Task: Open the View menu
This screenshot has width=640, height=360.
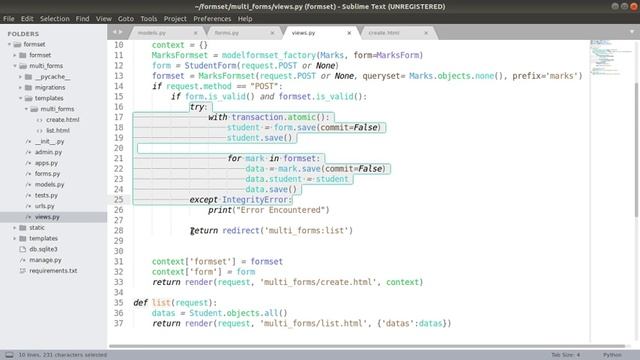Action: click(104, 19)
